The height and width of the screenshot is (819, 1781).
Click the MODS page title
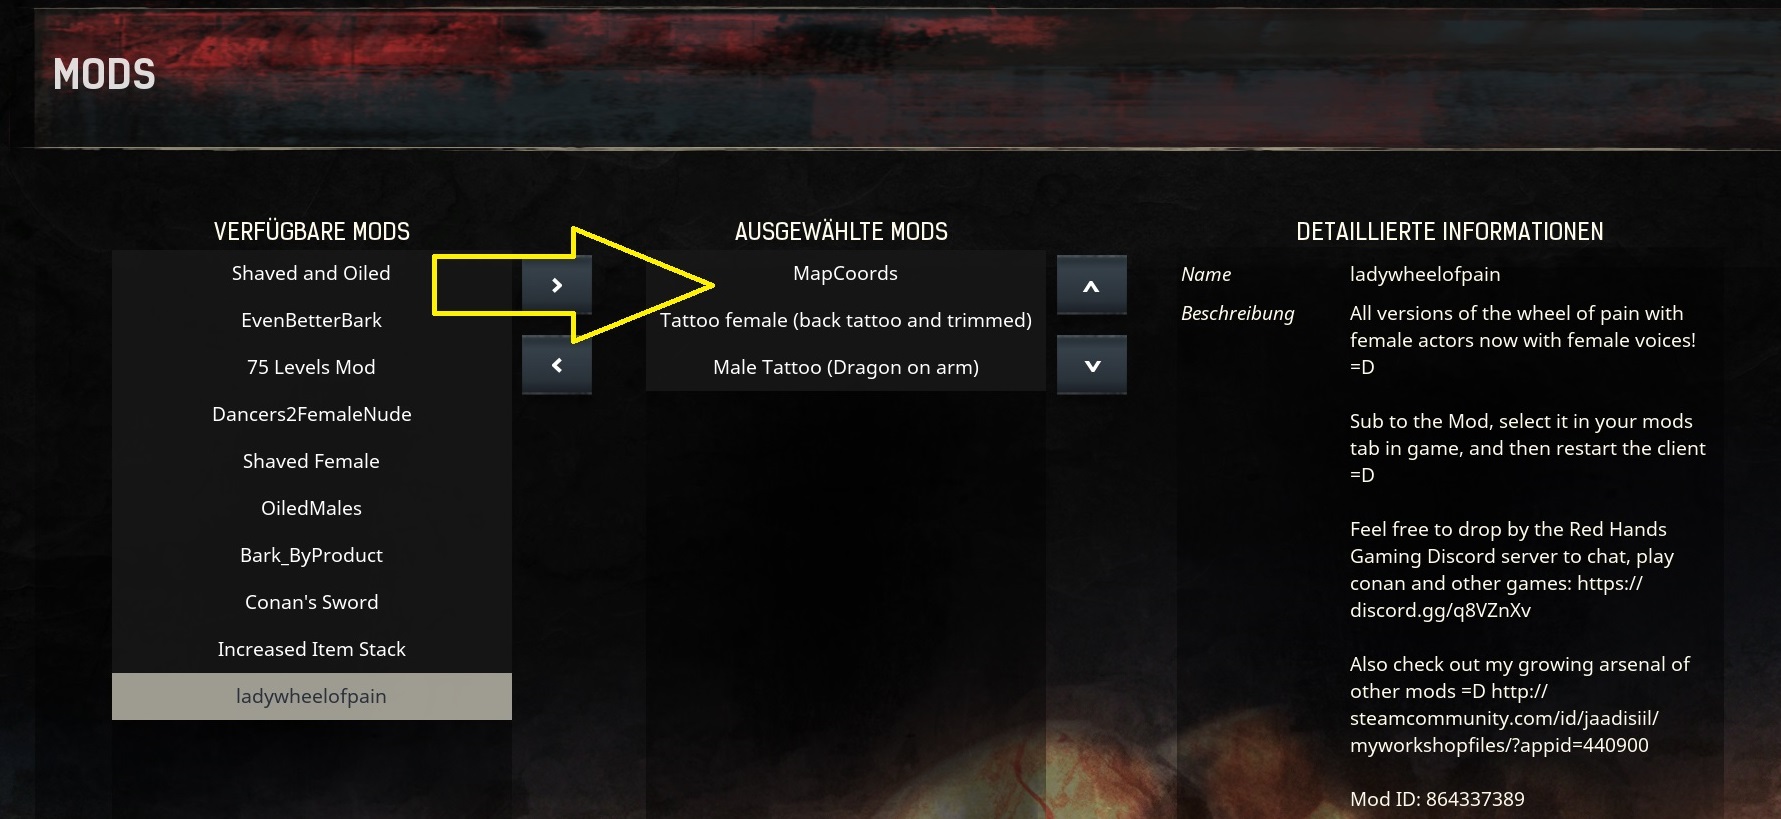pos(104,75)
